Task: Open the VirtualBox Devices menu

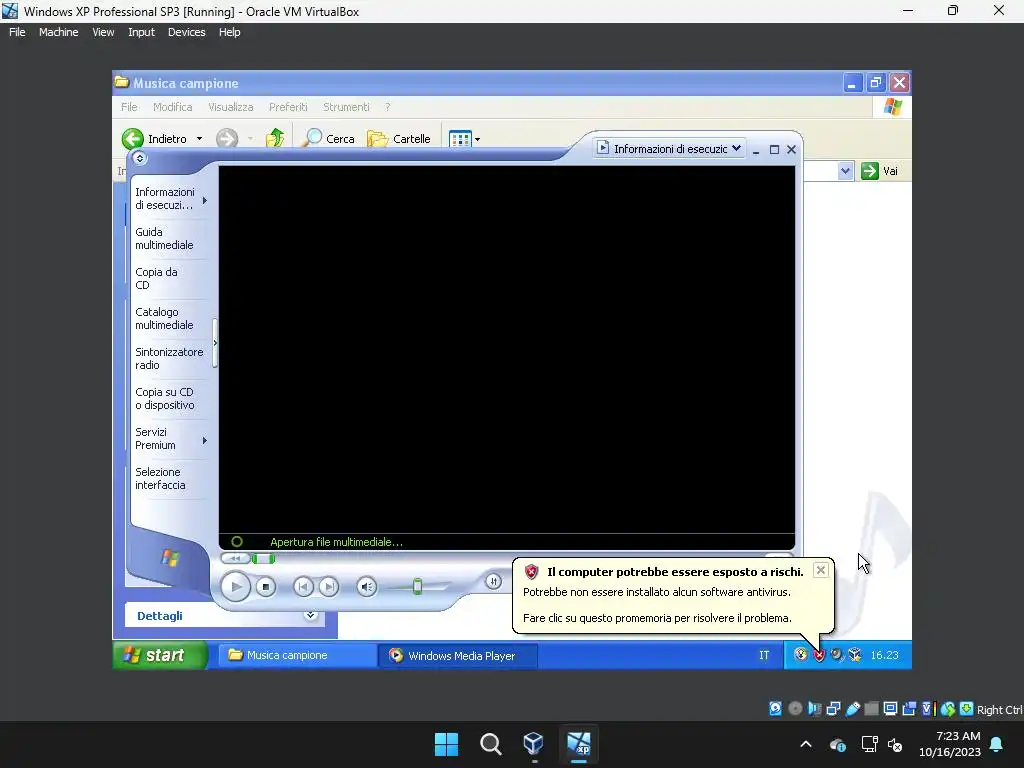Action: click(186, 32)
